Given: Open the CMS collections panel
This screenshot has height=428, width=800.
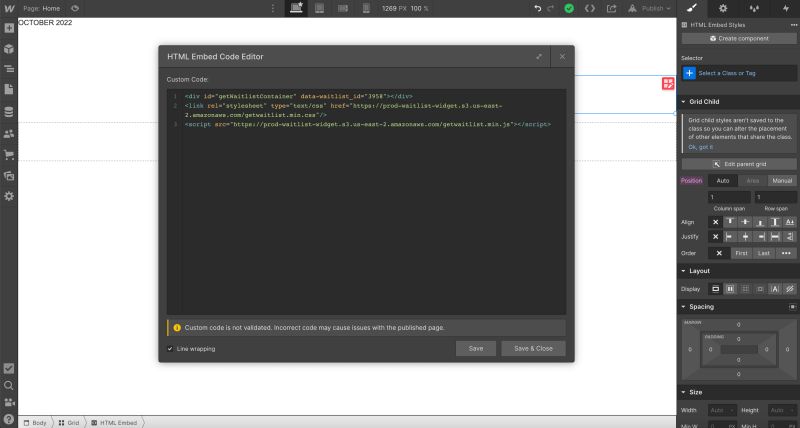Looking at the screenshot, I should (9, 112).
